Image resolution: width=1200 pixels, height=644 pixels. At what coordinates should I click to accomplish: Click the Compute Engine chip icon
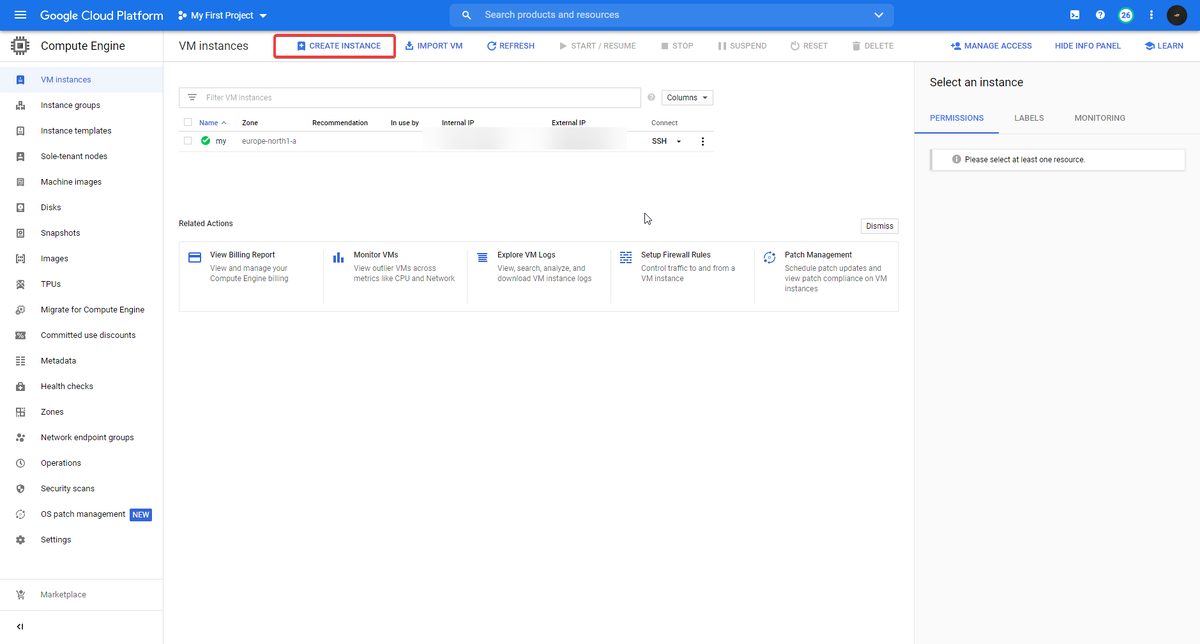pos(20,46)
